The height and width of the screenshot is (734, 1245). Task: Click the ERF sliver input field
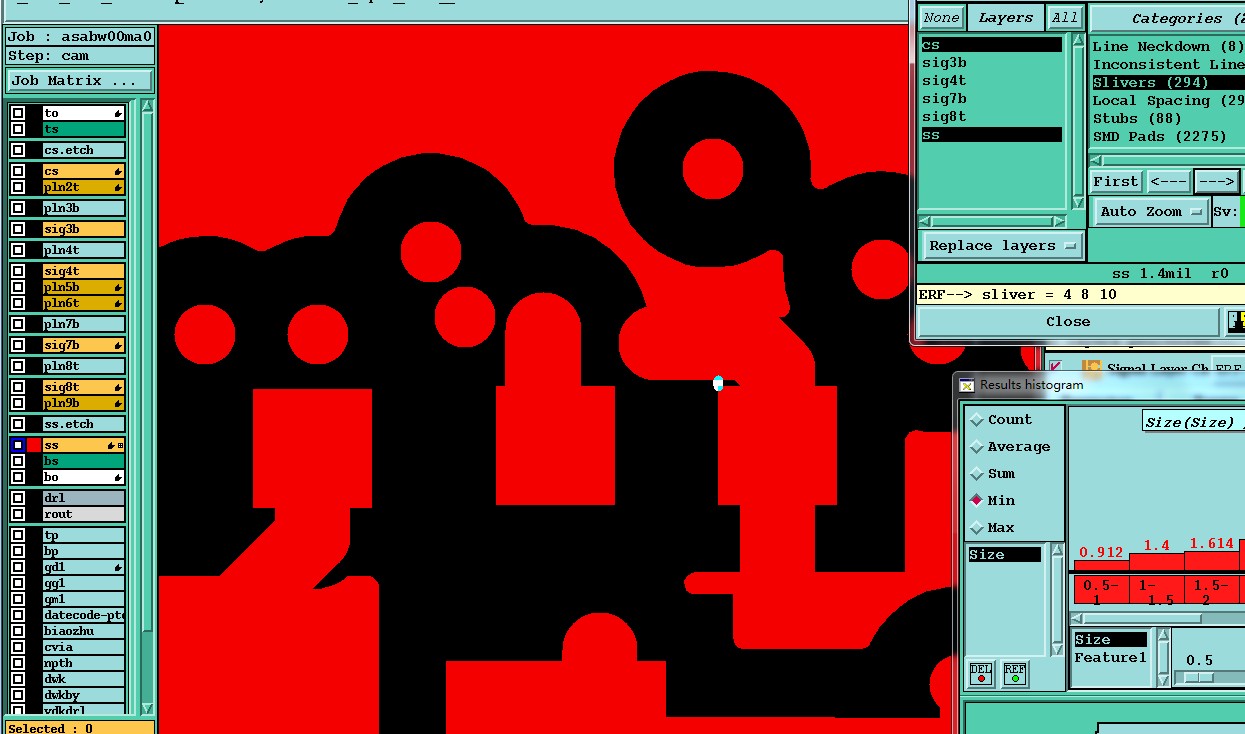(x=1080, y=295)
